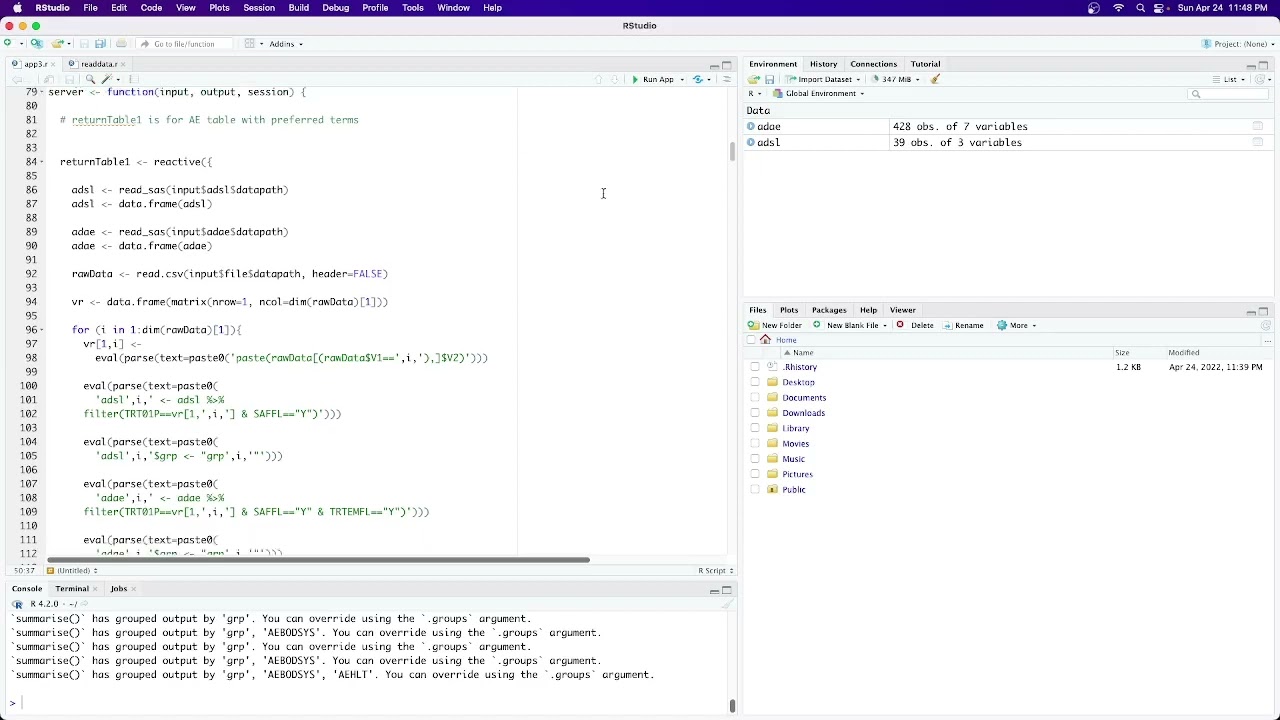The width and height of the screenshot is (1280, 720).
Task: Click the Rename button in the Files pane
Action: pyautogui.click(x=962, y=325)
